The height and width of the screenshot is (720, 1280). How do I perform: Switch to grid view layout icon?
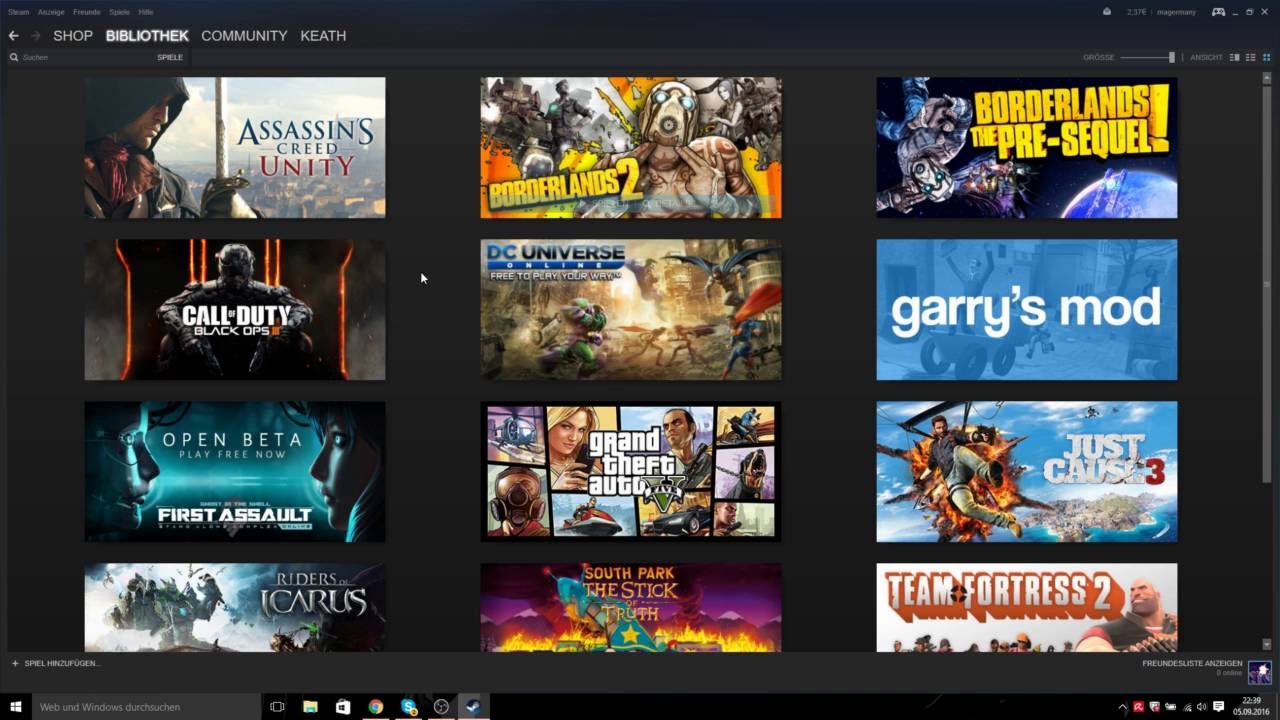click(1266, 57)
